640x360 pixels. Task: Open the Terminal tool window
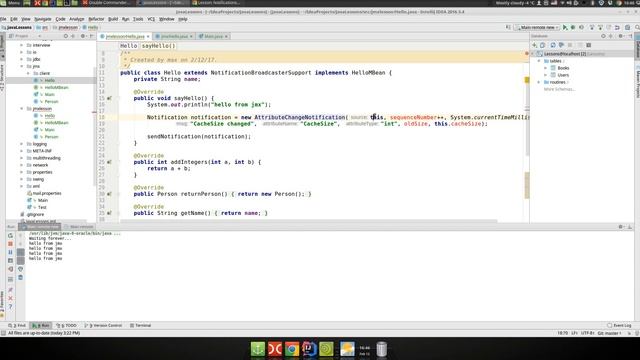point(140,325)
